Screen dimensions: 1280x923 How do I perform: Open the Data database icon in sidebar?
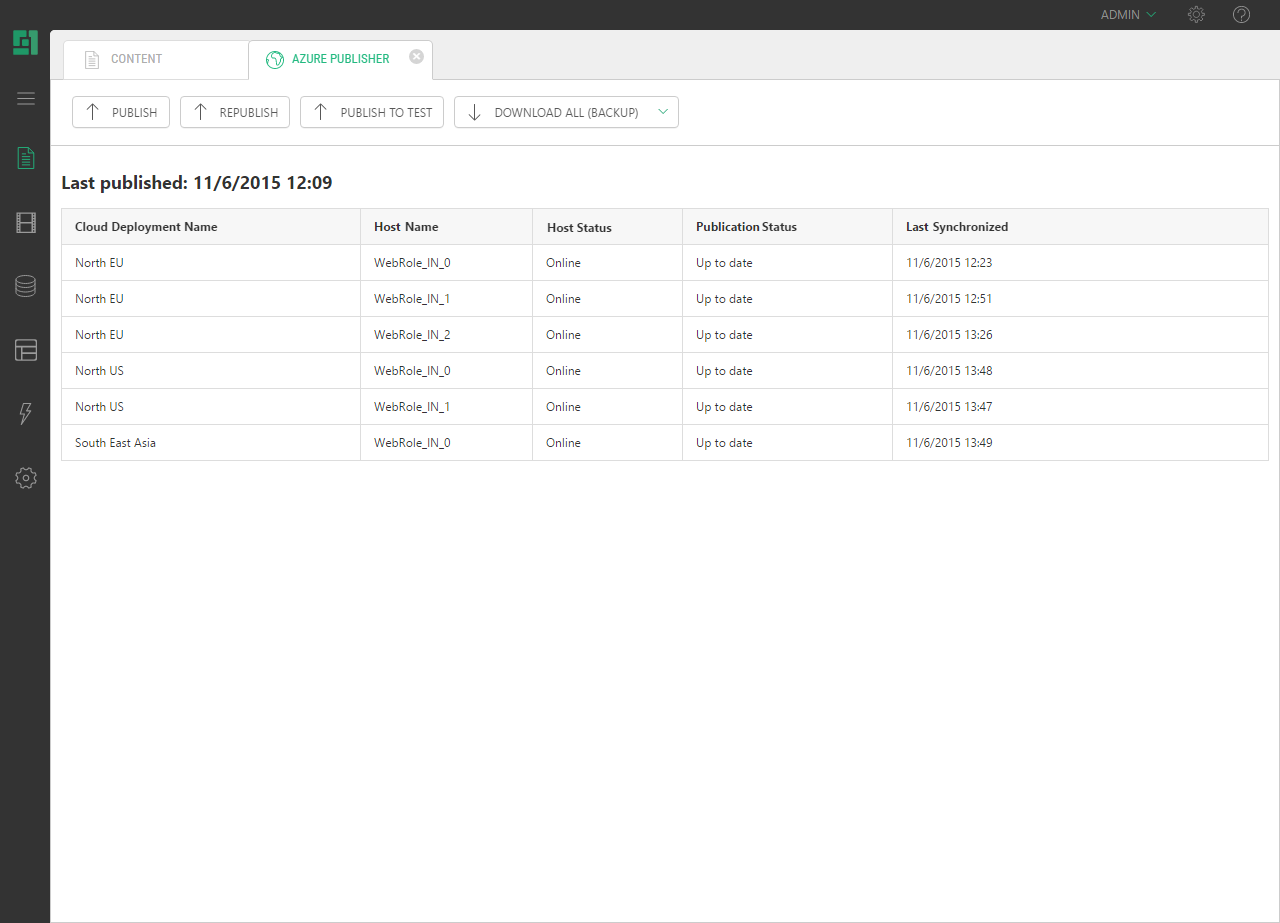[x=26, y=287]
